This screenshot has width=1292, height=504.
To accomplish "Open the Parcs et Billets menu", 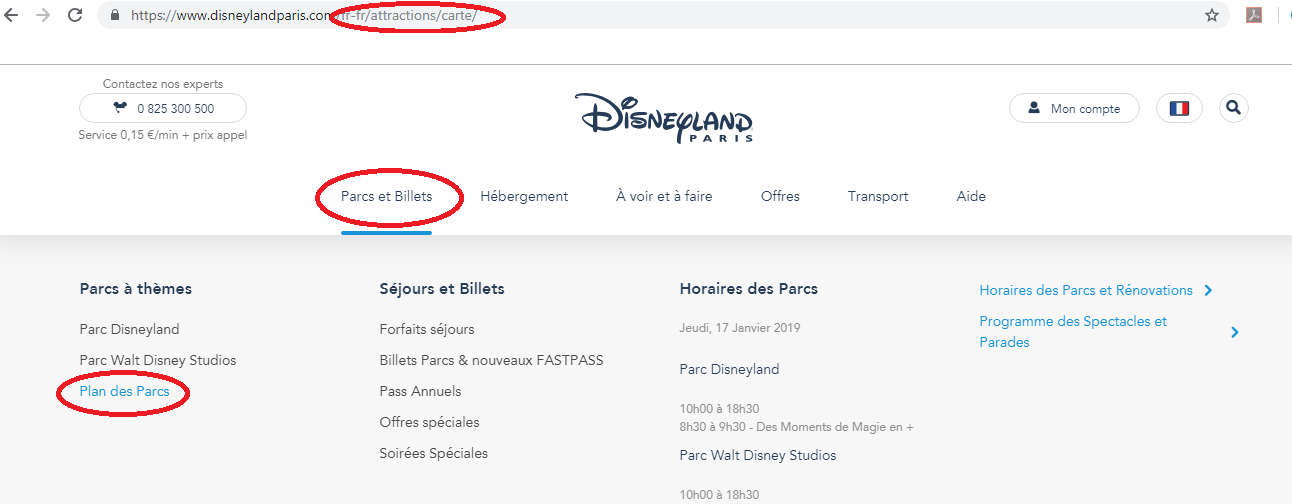I will pos(386,196).
